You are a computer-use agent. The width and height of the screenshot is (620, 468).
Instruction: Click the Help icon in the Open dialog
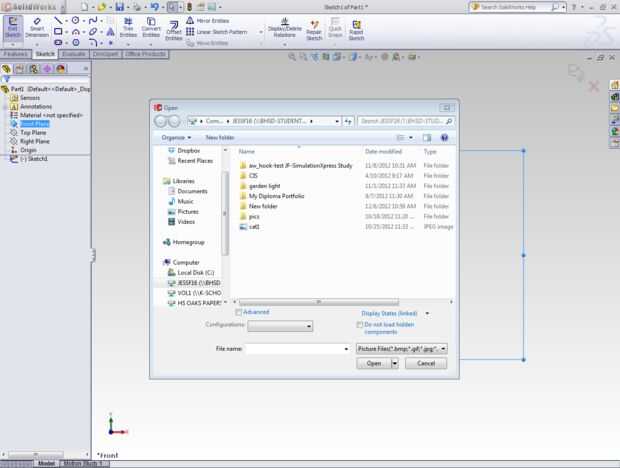click(444, 138)
